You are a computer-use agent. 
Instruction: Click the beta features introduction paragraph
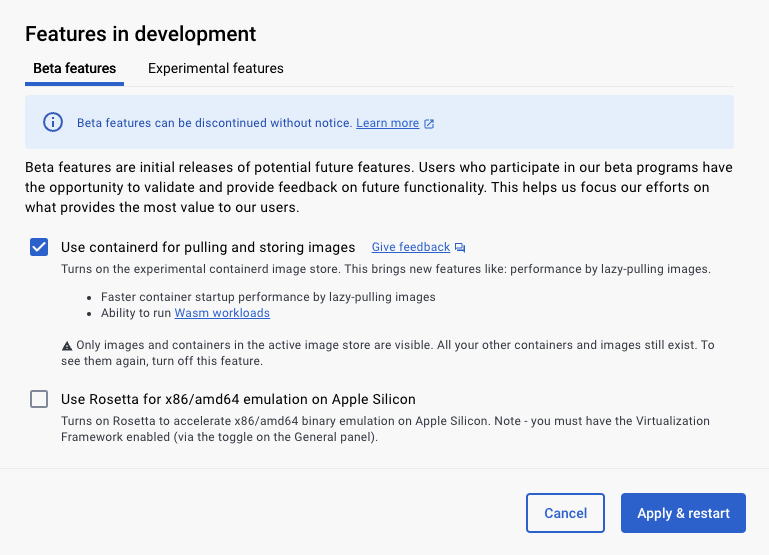click(380, 187)
